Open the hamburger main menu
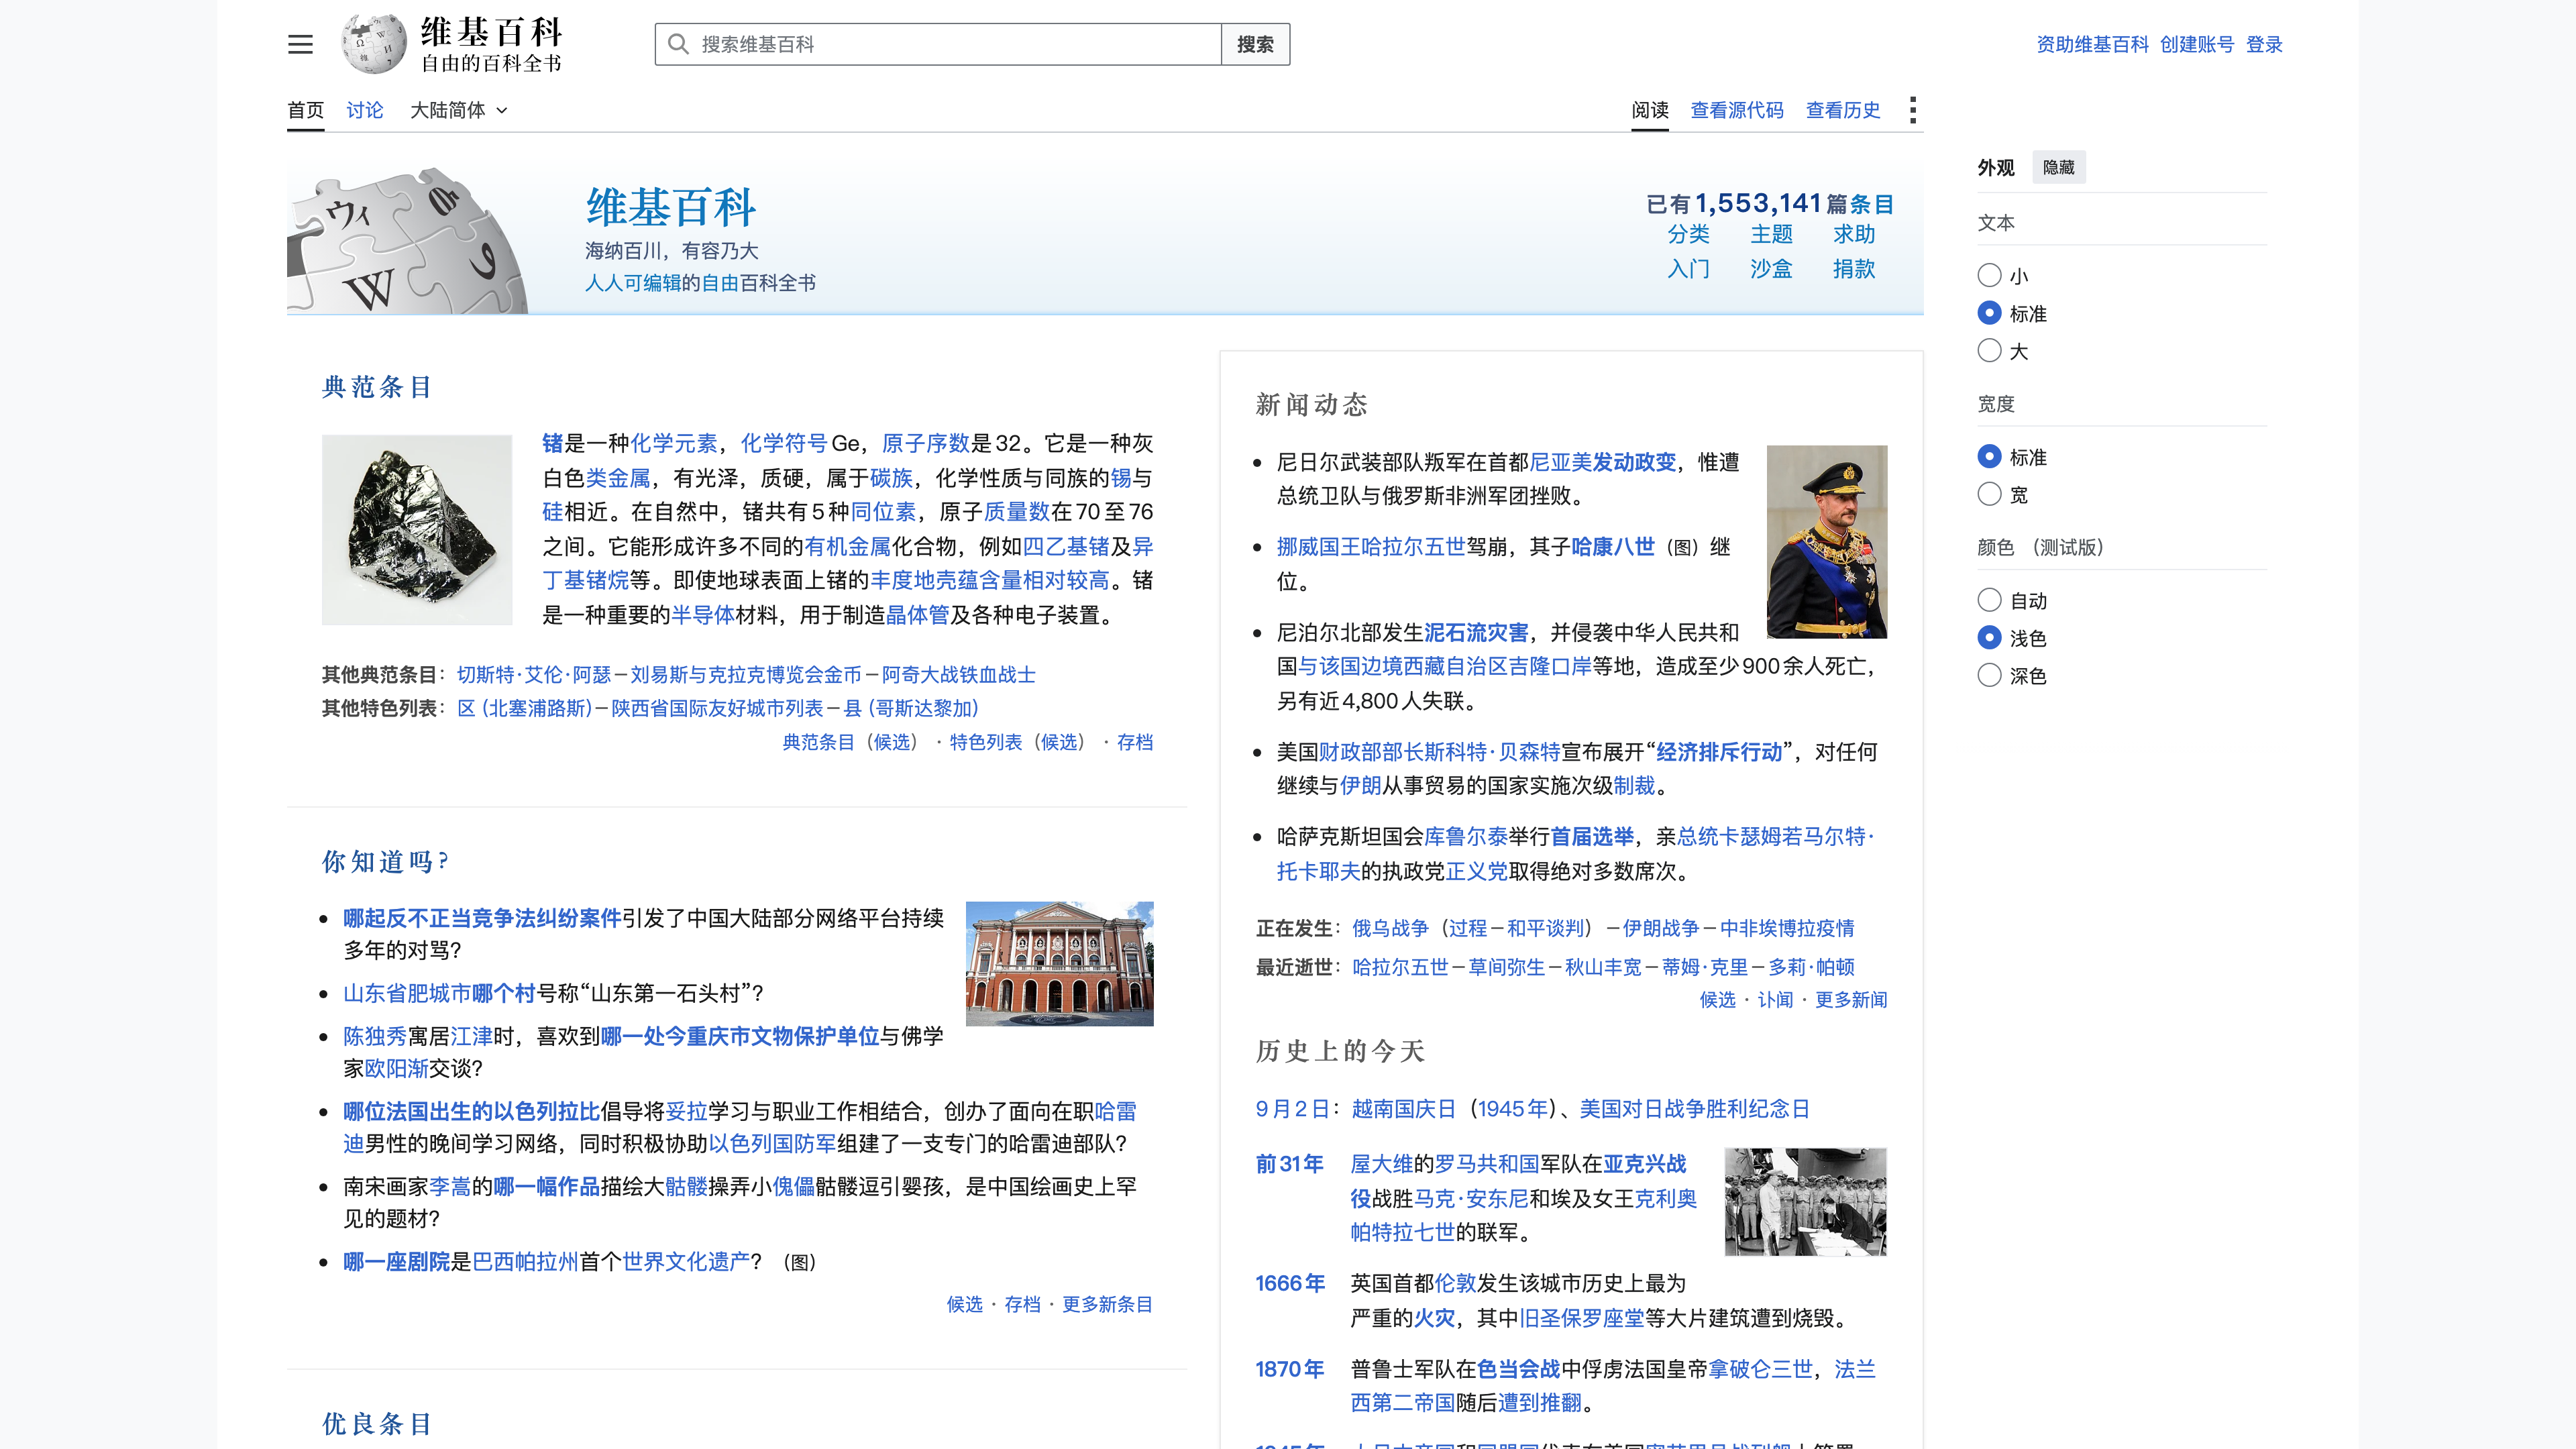 tap(300, 44)
